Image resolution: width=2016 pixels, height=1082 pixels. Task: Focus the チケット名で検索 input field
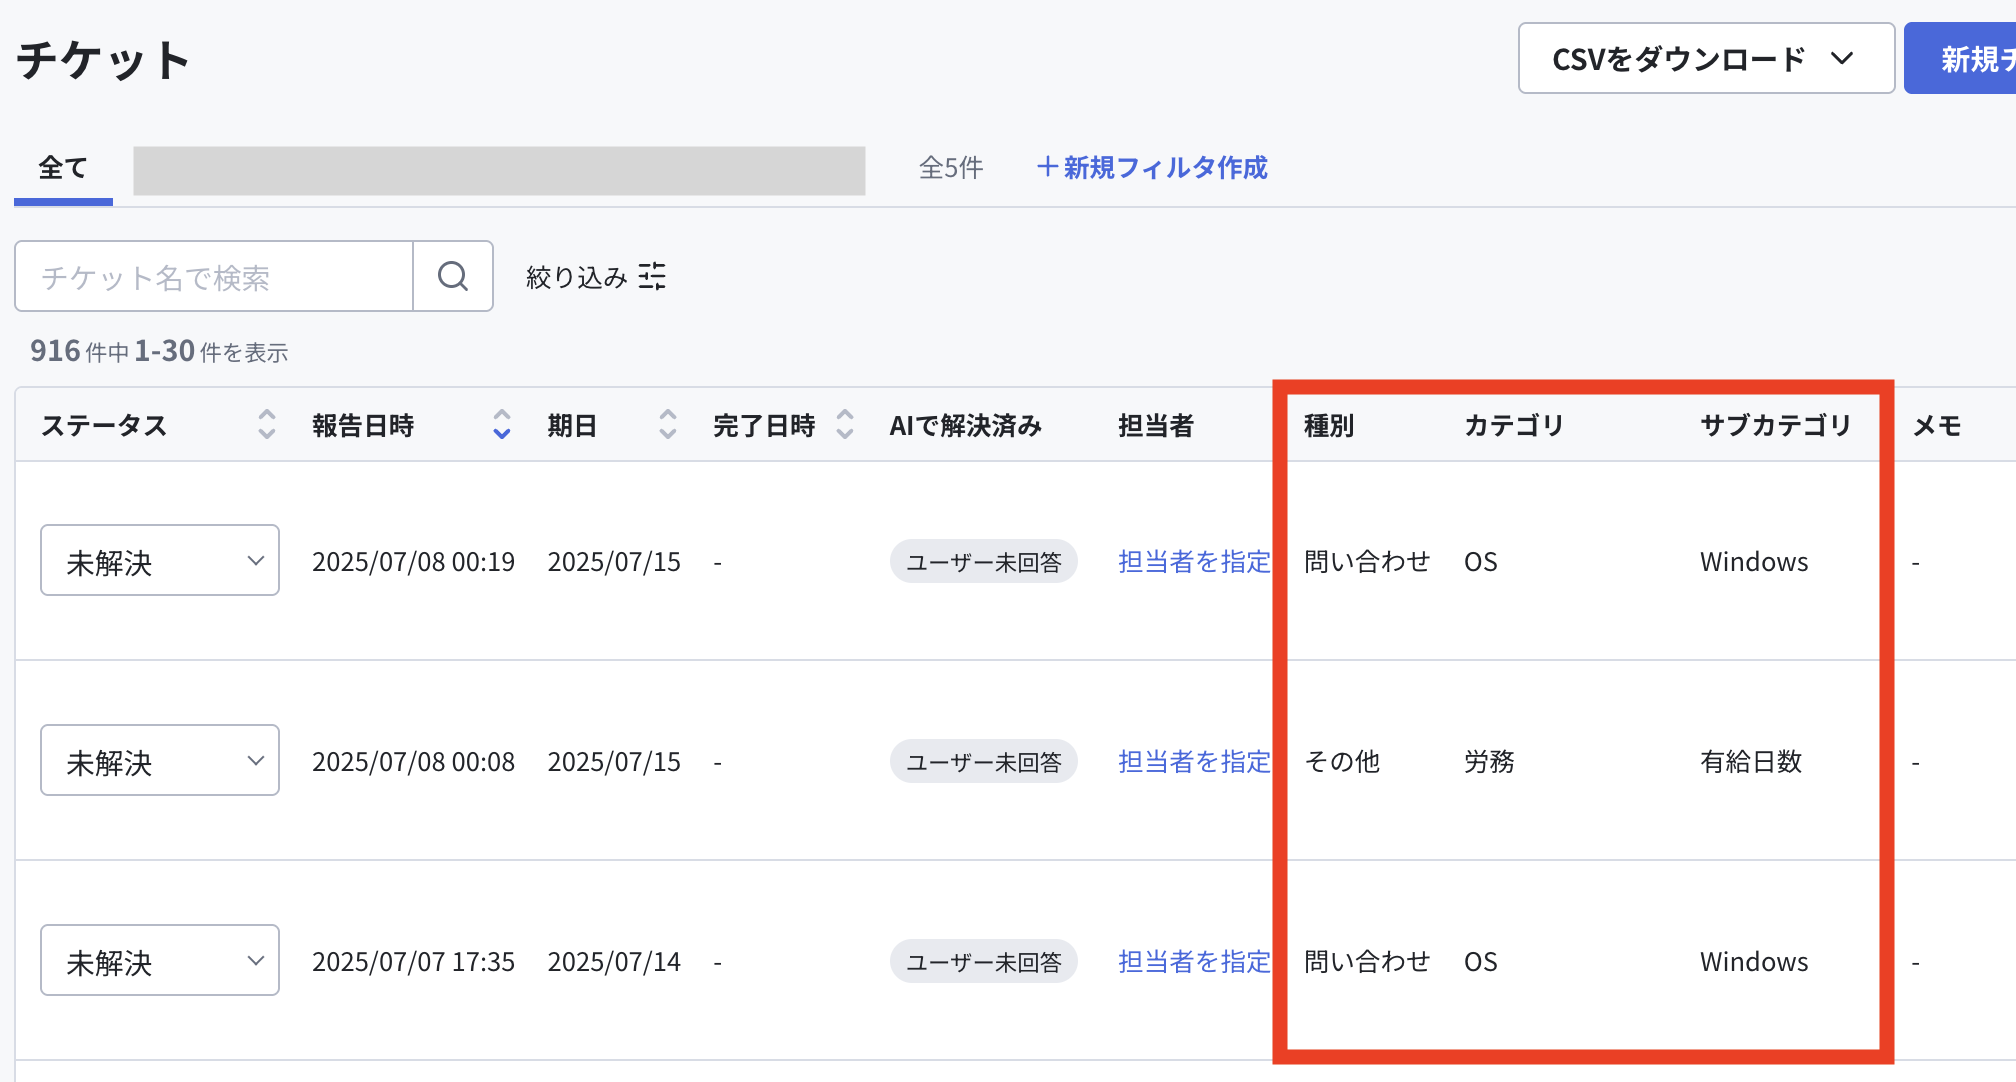(214, 276)
